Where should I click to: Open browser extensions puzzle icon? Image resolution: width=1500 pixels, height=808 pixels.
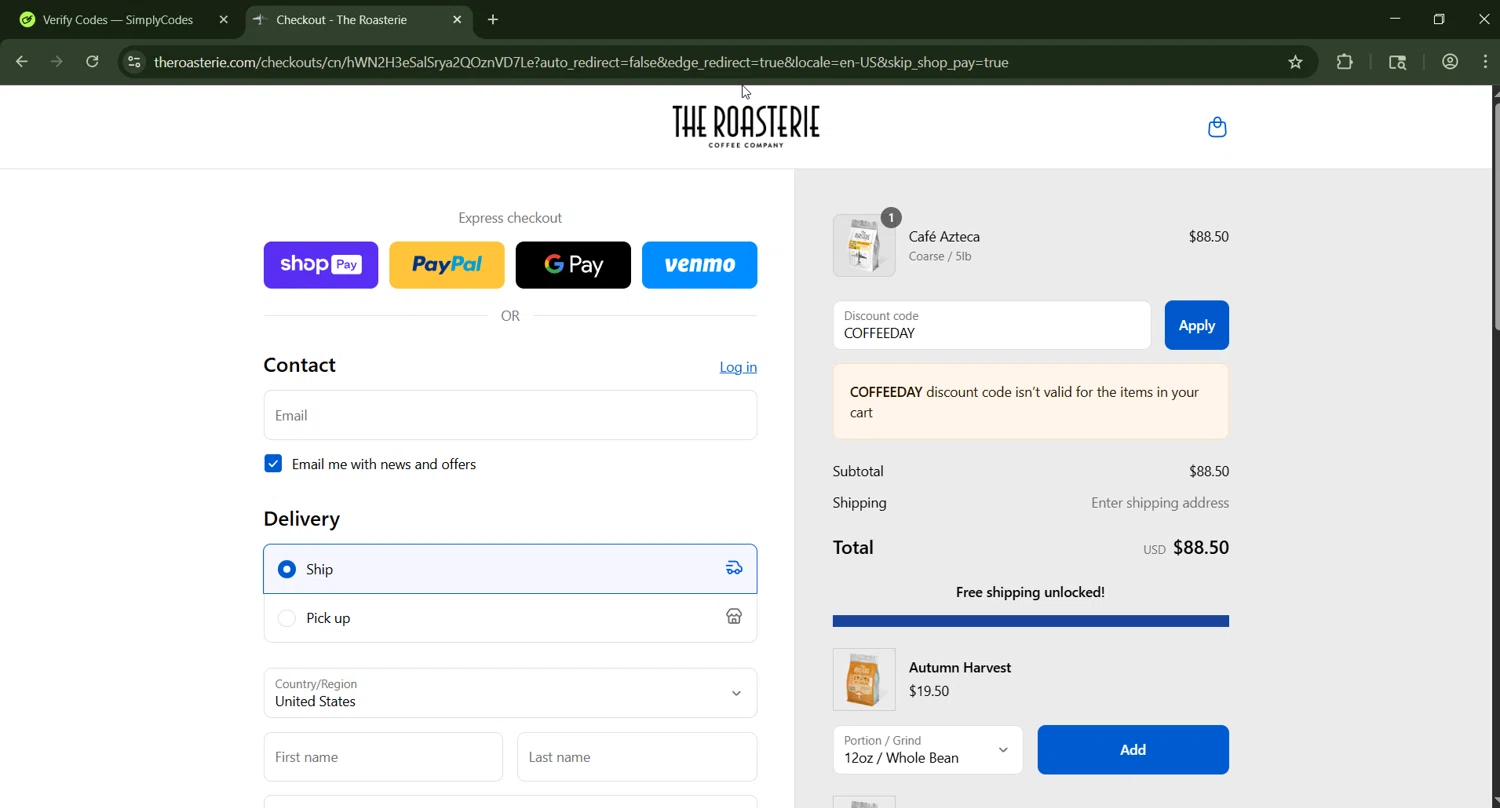tap(1345, 62)
